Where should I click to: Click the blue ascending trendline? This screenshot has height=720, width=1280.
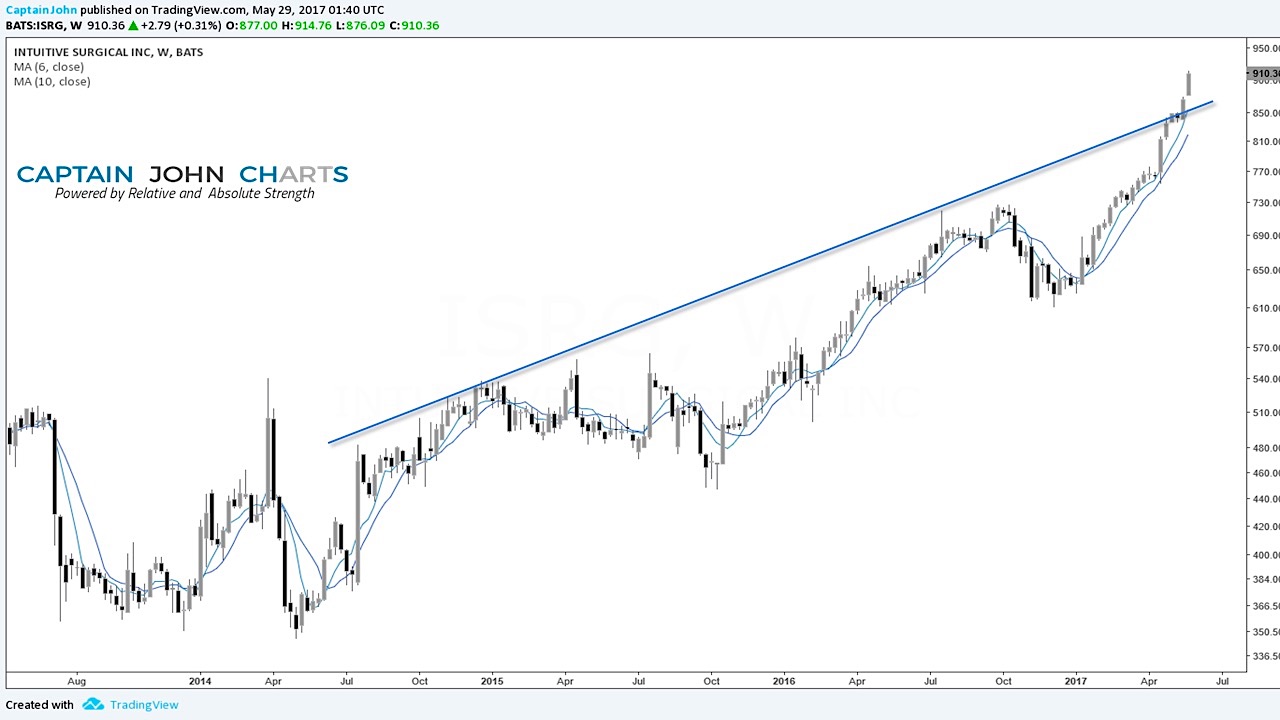coord(770,272)
